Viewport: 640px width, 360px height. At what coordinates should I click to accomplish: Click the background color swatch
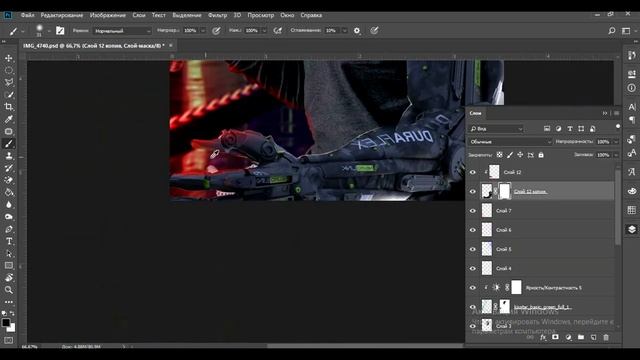point(11,328)
